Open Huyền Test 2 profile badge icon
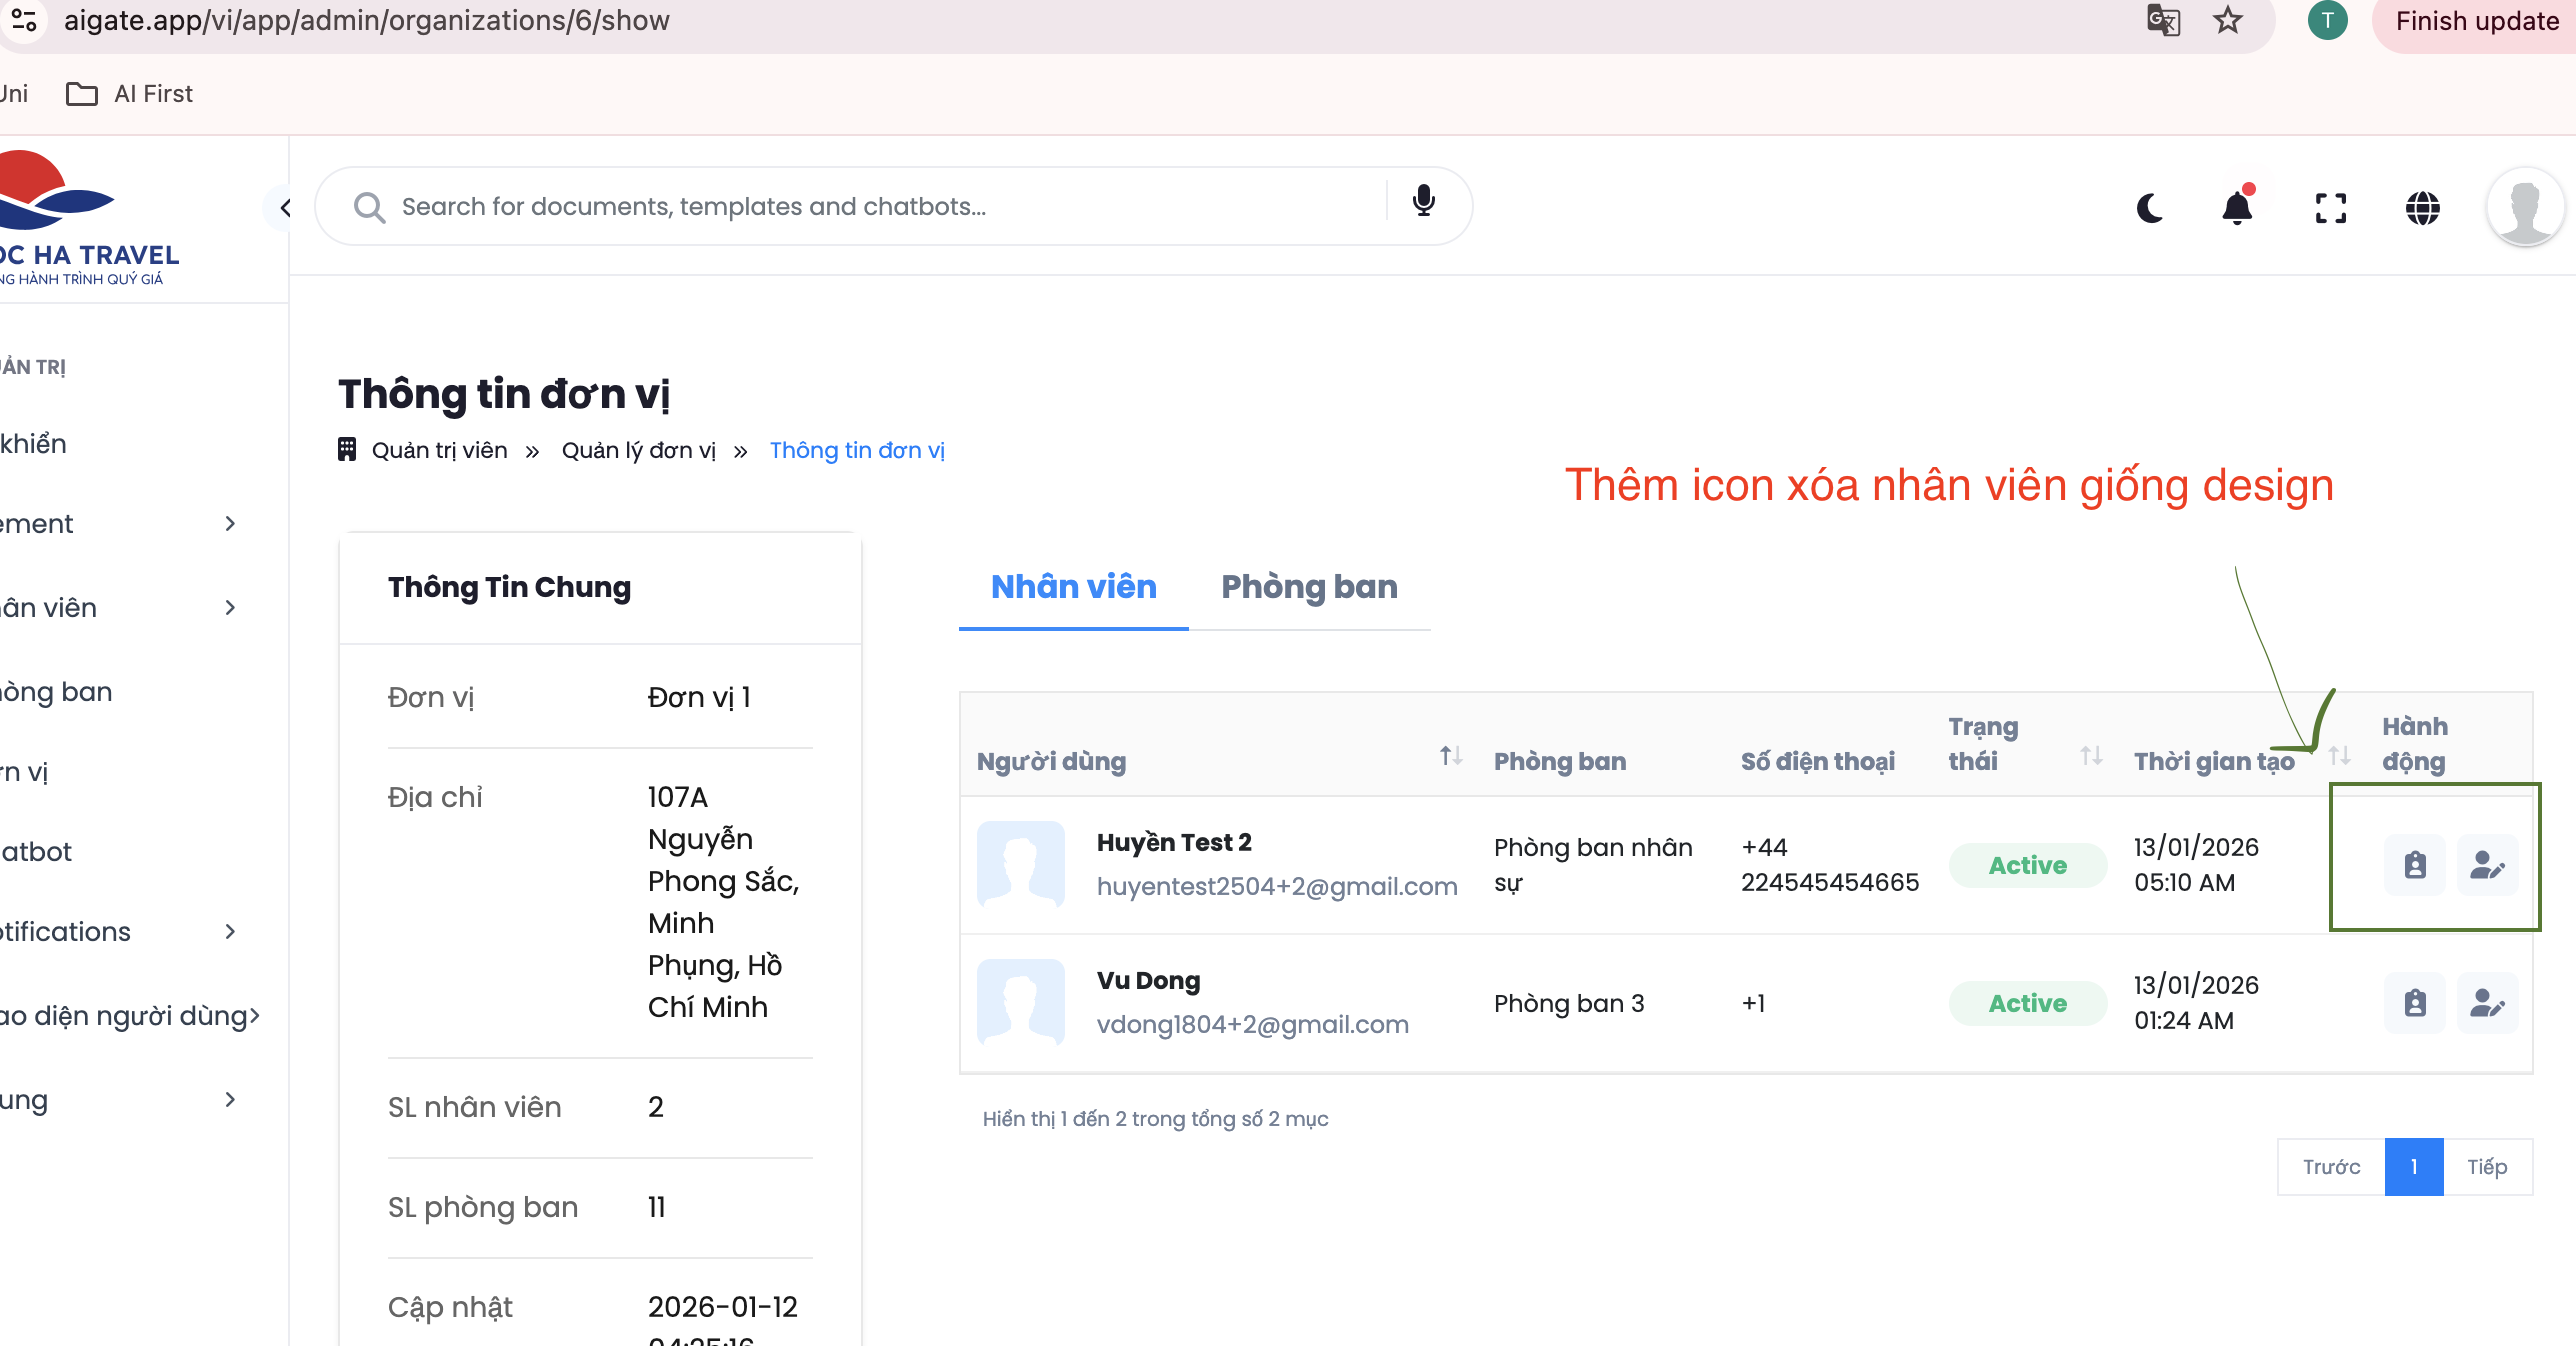 pyautogui.click(x=2414, y=865)
